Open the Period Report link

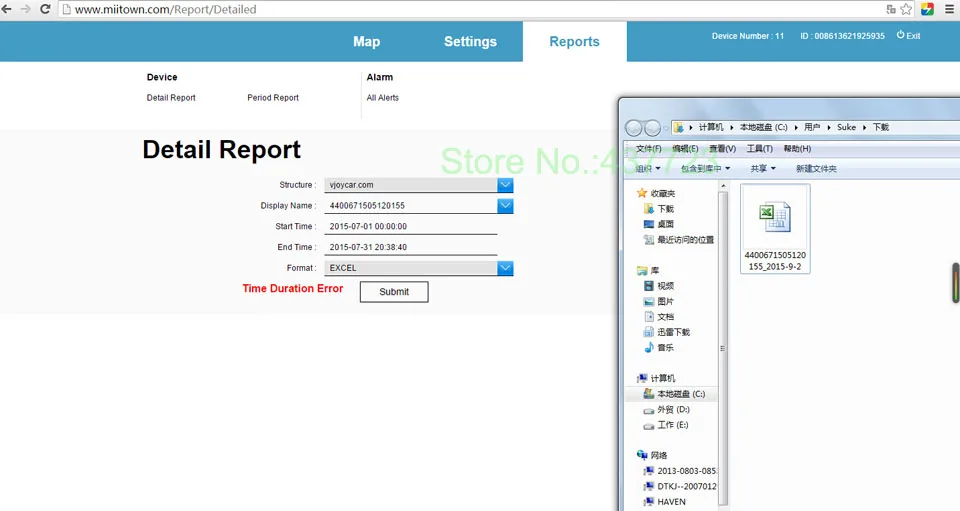[x=273, y=97]
